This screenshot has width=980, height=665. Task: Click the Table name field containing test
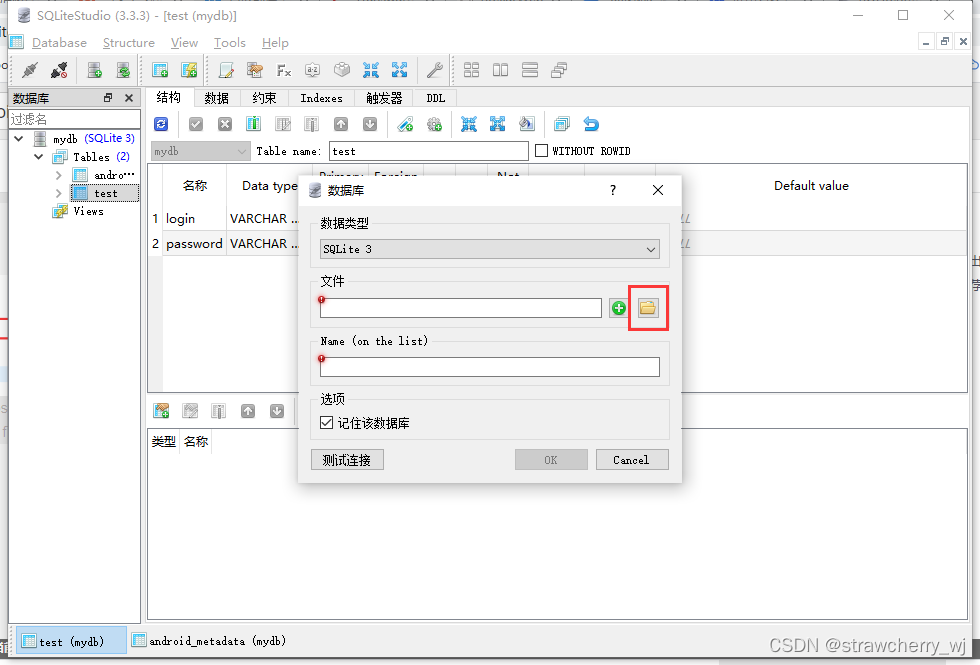(429, 151)
